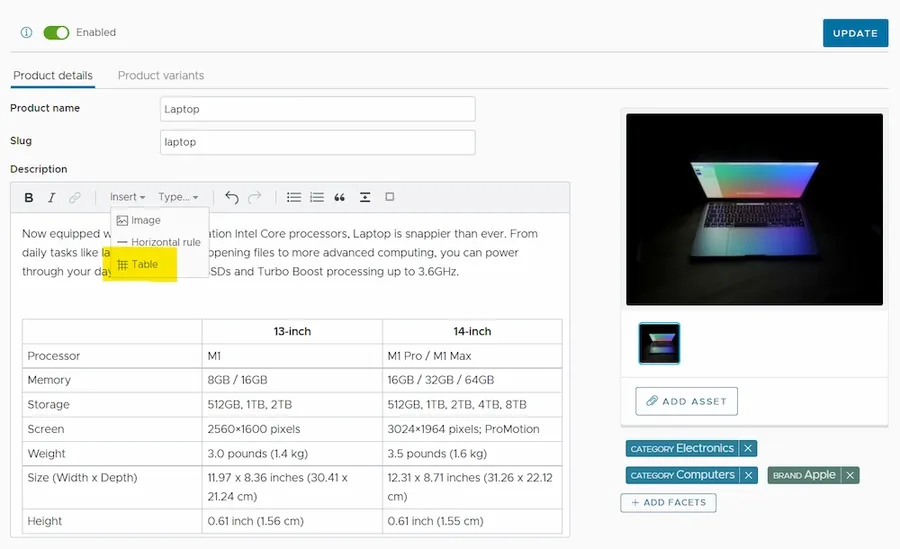Toggle bold formatting in the description editor
Screen dimensions: 900x549
[29, 198]
